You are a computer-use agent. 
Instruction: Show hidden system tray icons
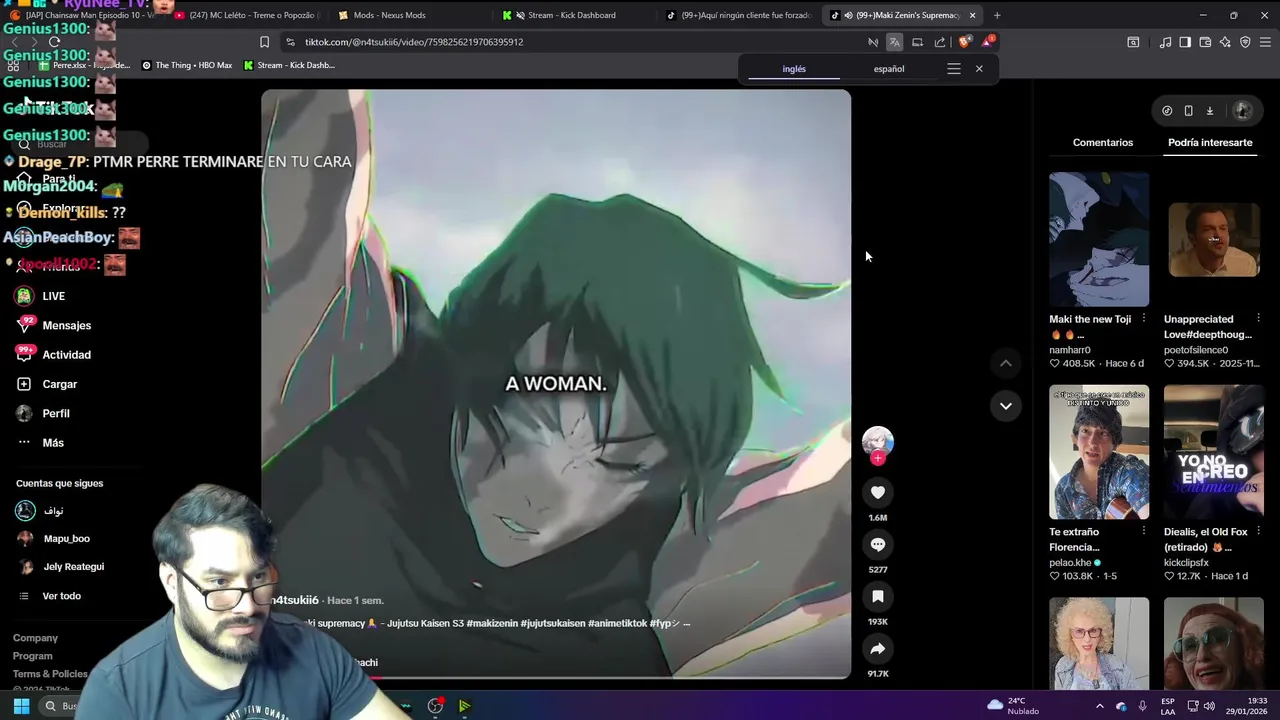[1100, 706]
